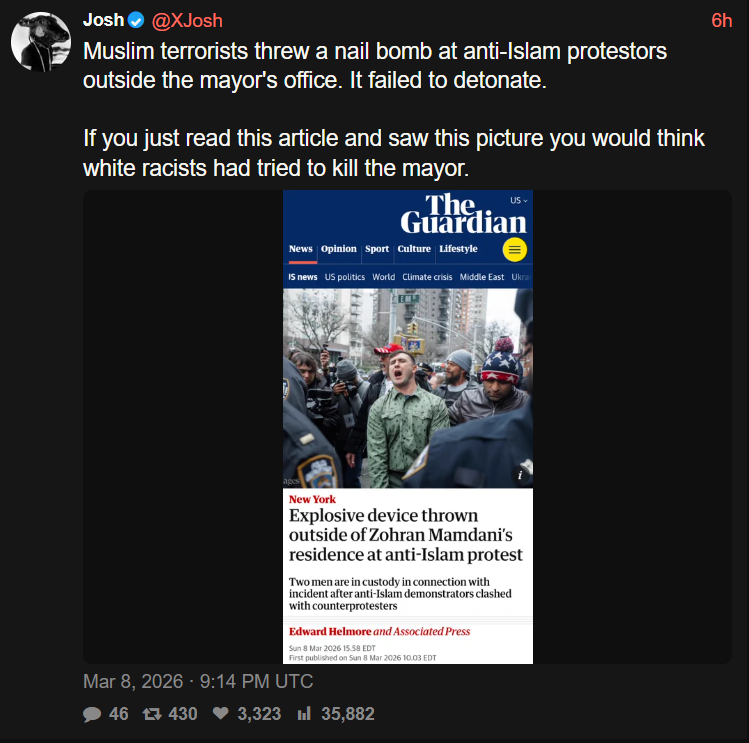
Task: Go to US politics subsection link
Action: 344,277
